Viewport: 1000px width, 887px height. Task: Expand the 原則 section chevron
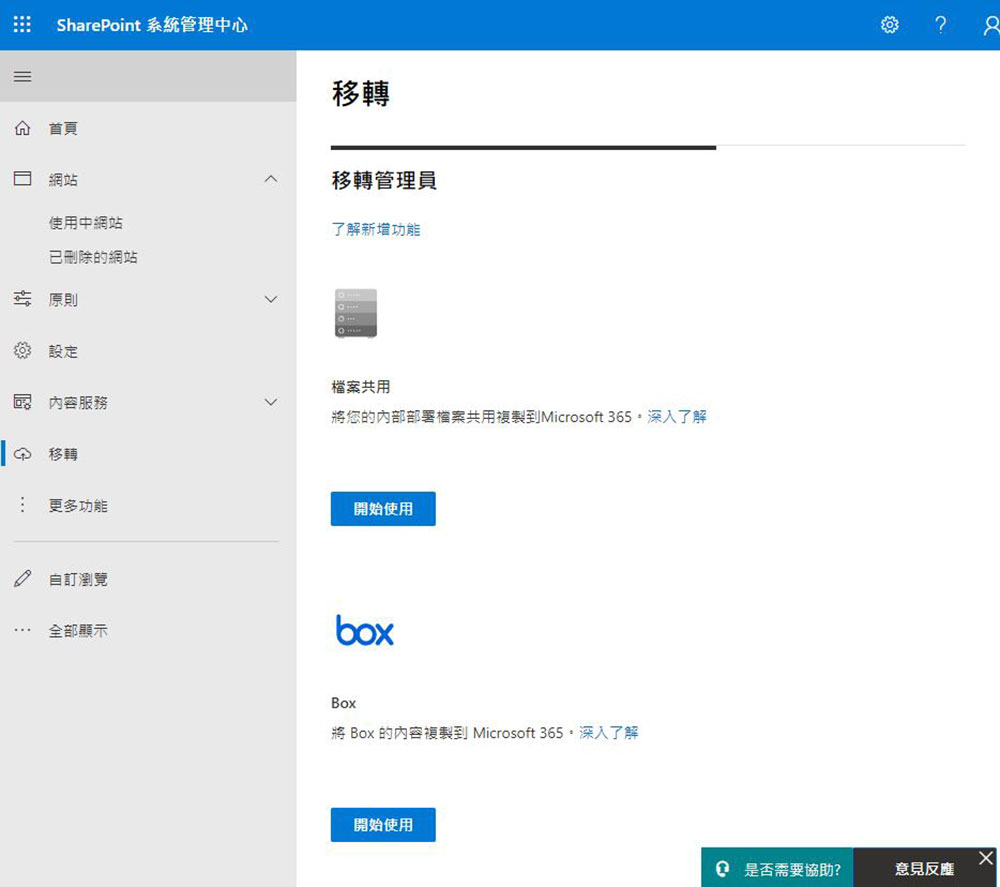[x=270, y=299]
